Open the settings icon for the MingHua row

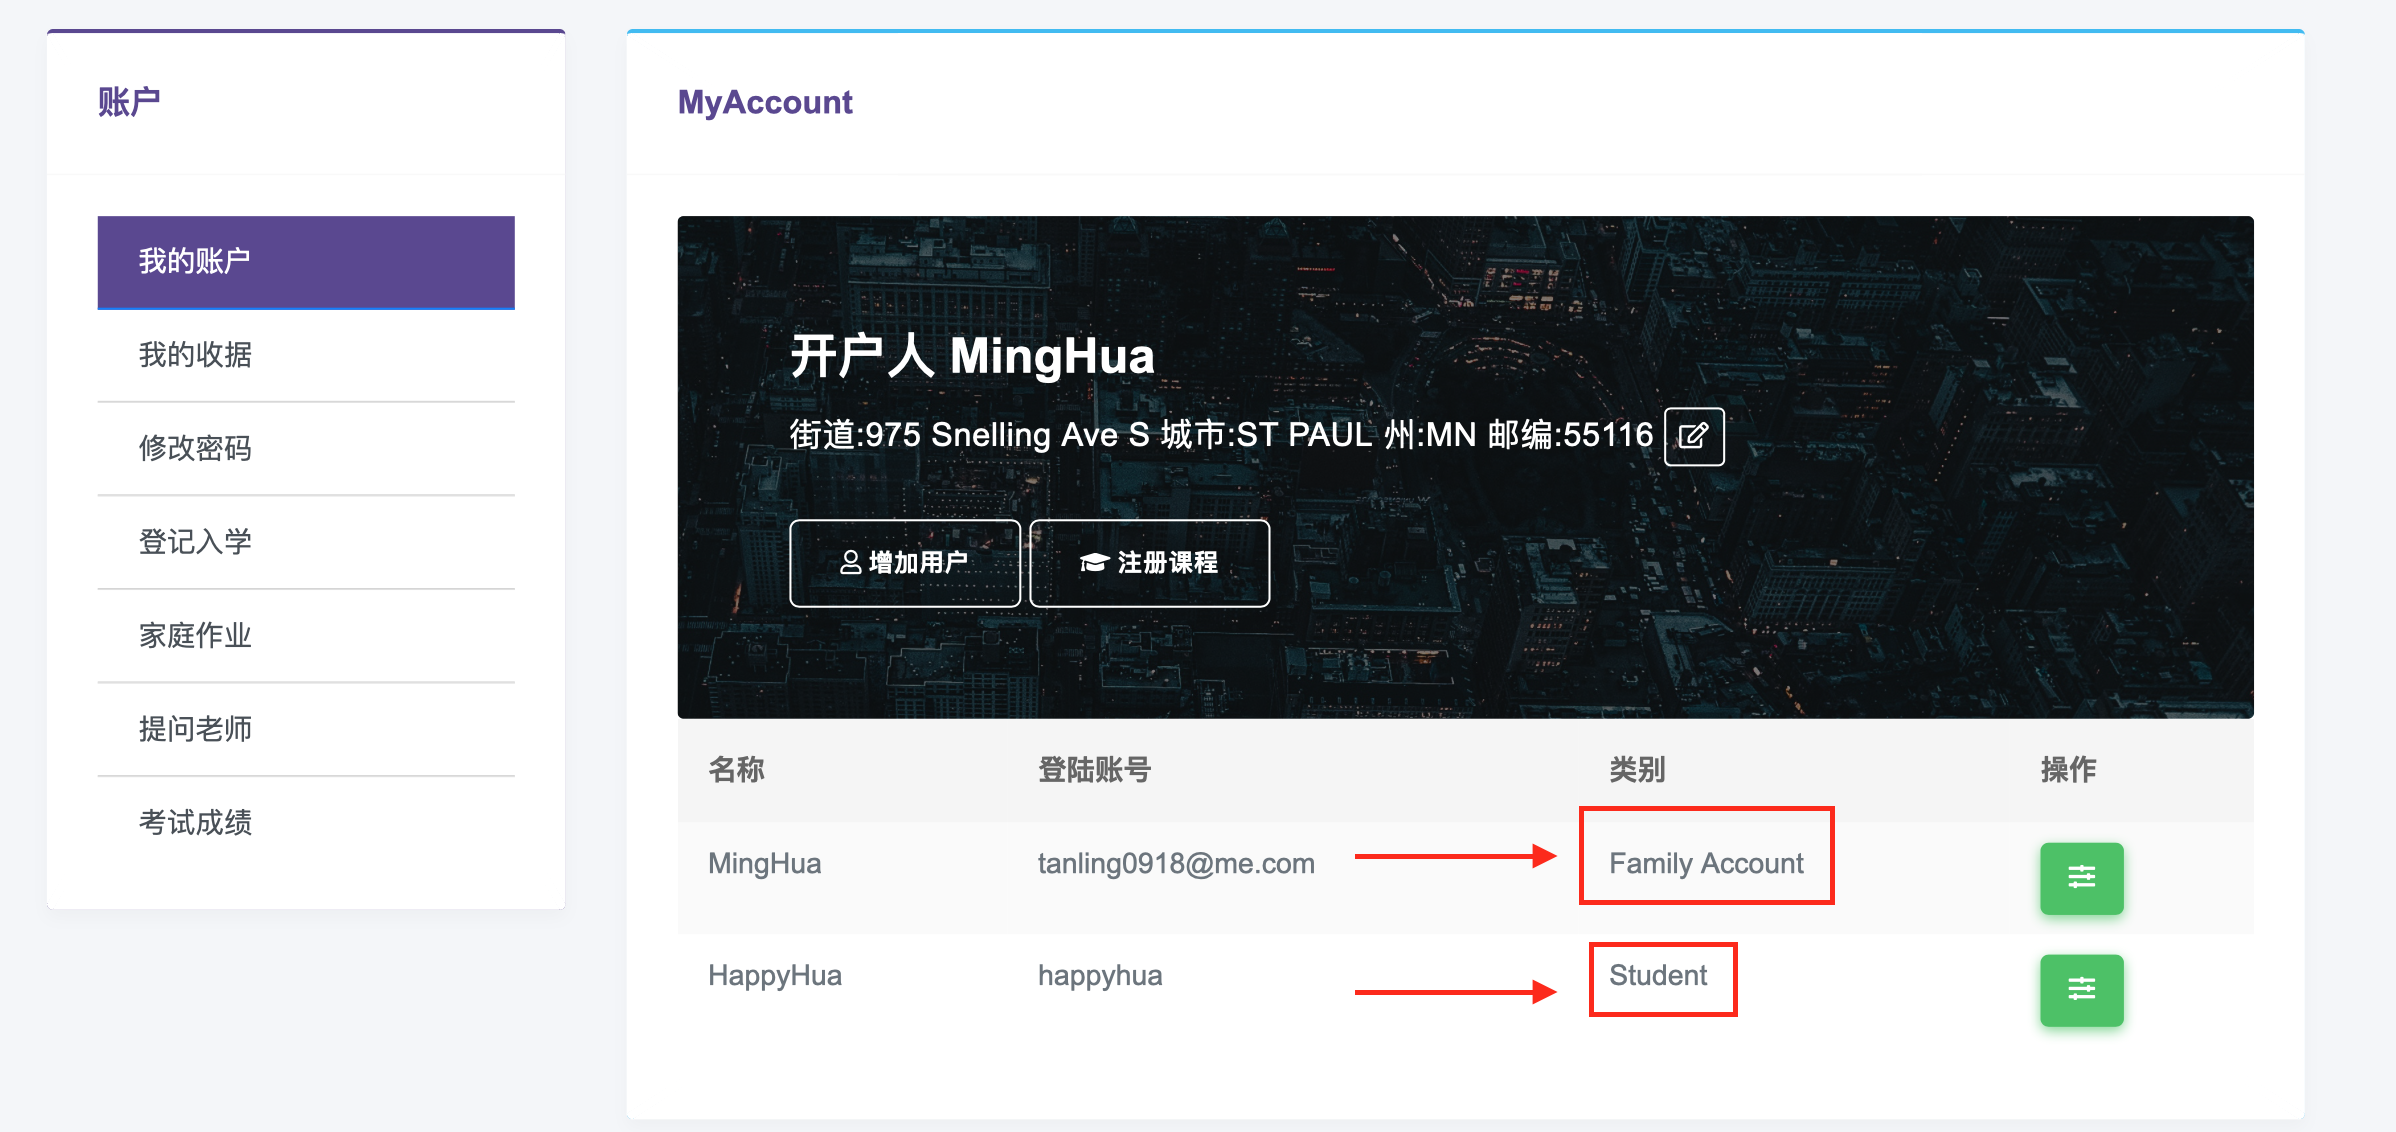[x=2081, y=878]
